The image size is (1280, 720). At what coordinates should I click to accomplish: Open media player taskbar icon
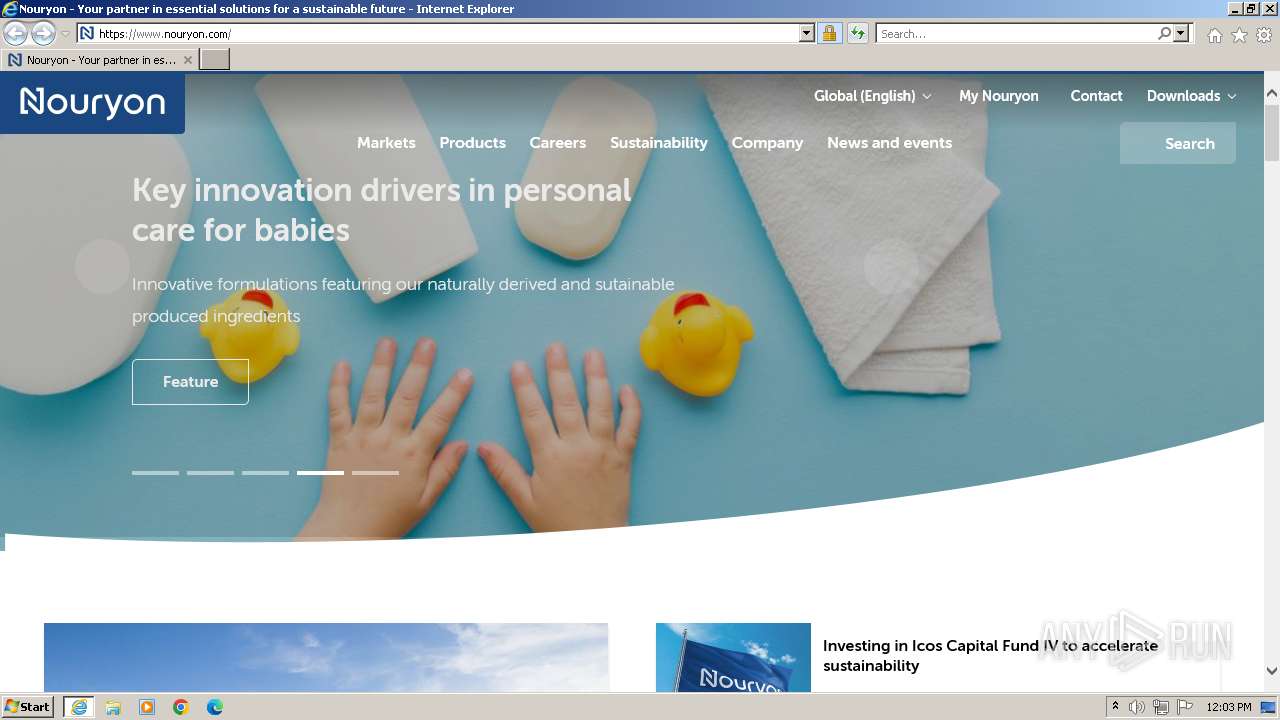pyautogui.click(x=147, y=707)
